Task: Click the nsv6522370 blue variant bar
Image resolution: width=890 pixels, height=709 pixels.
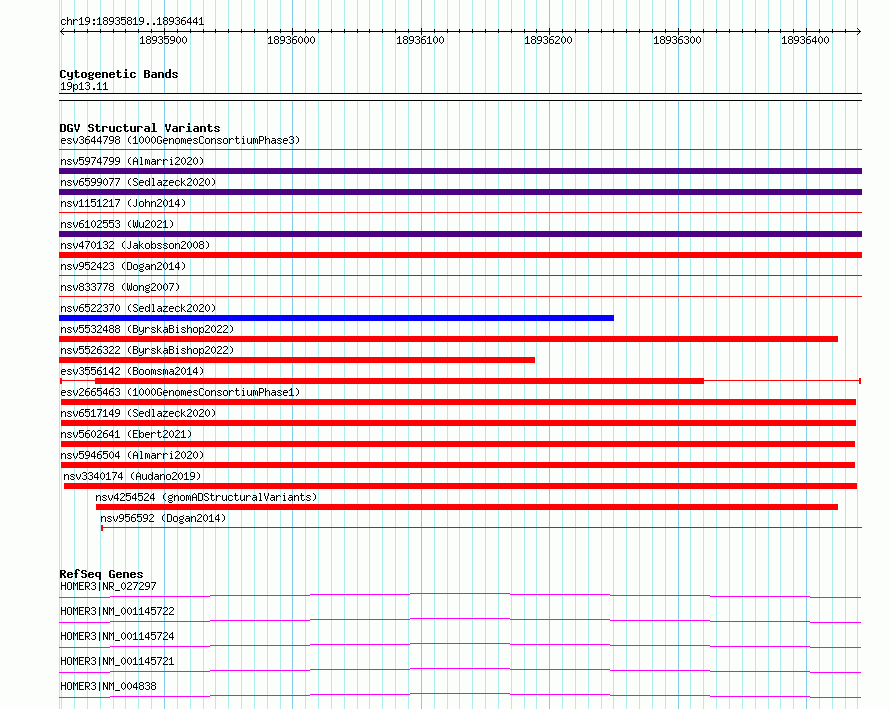Action: click(x=337, y=318)
